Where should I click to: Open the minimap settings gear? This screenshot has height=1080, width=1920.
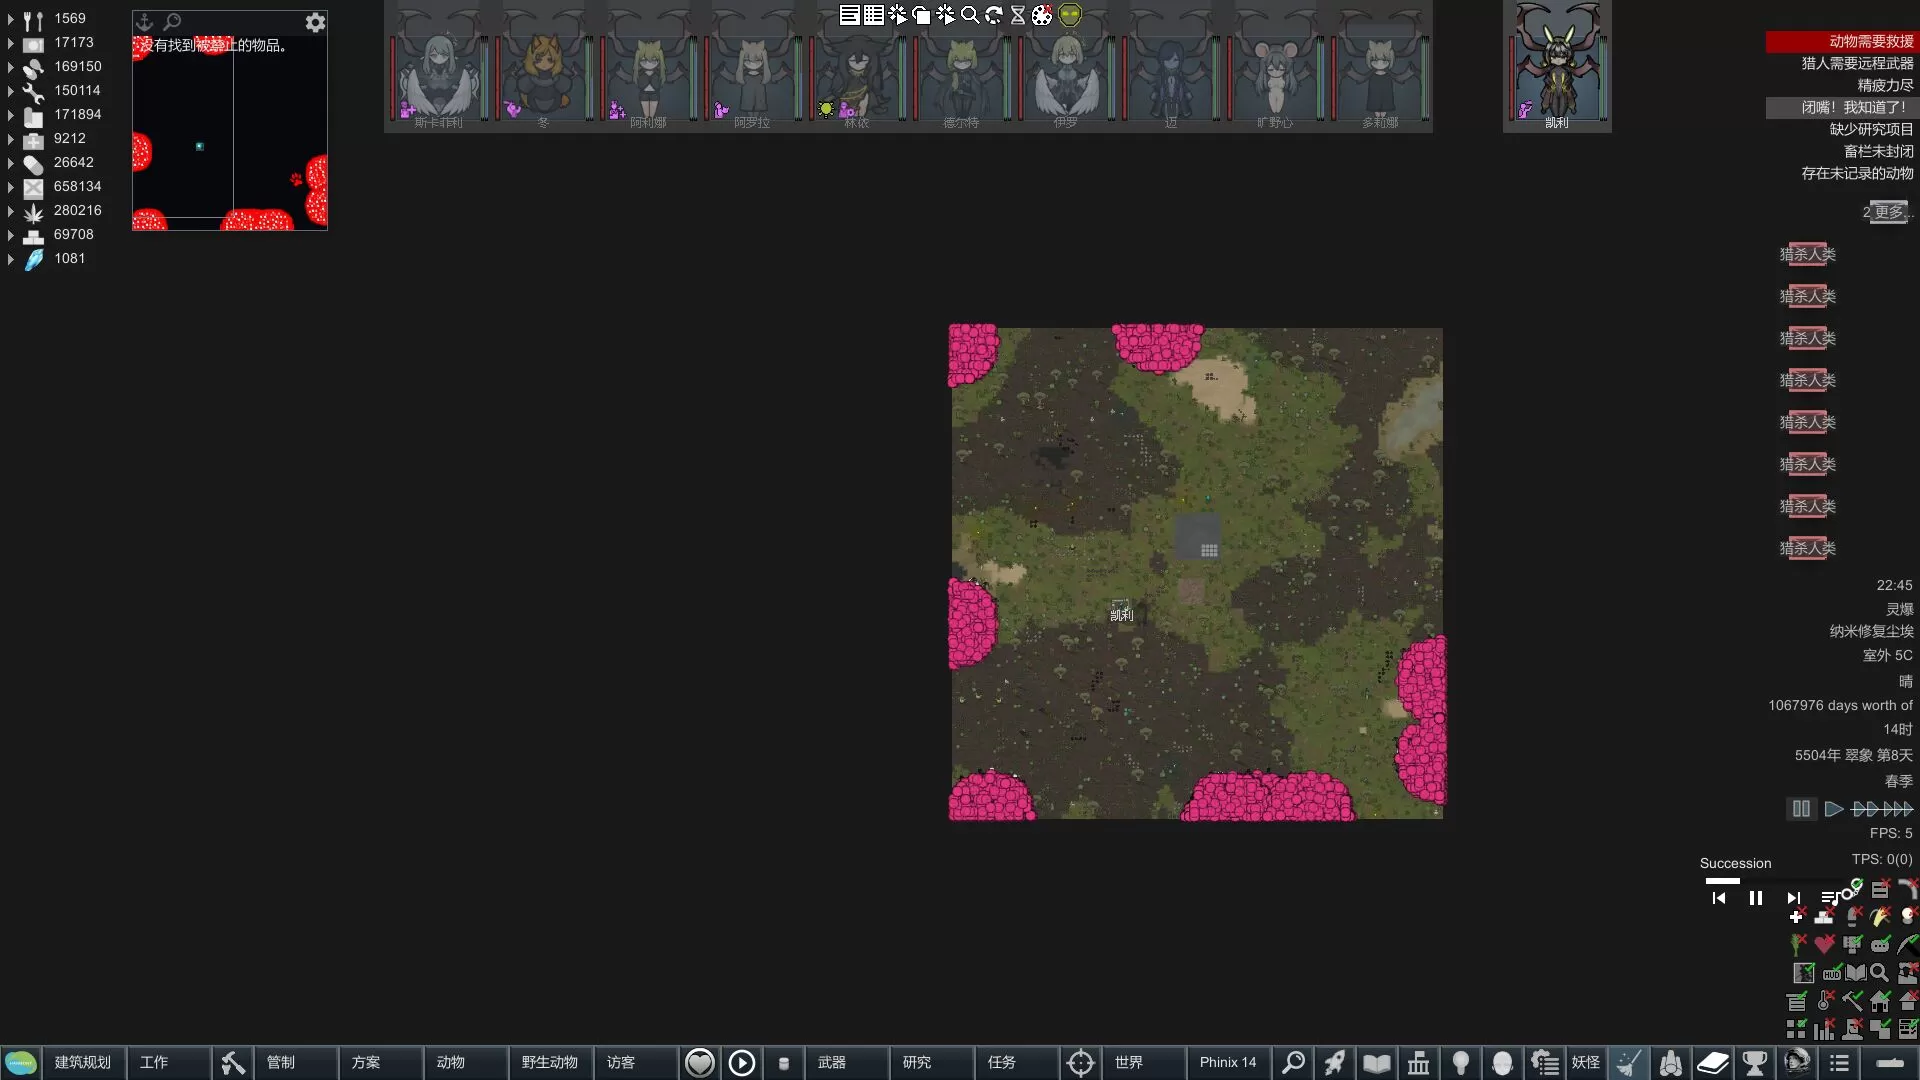(315, 22)
